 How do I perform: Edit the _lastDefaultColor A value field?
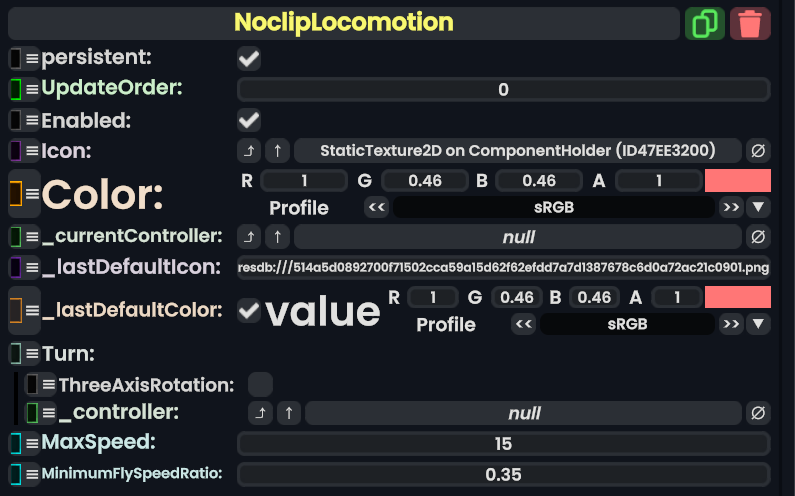(677, 297)
